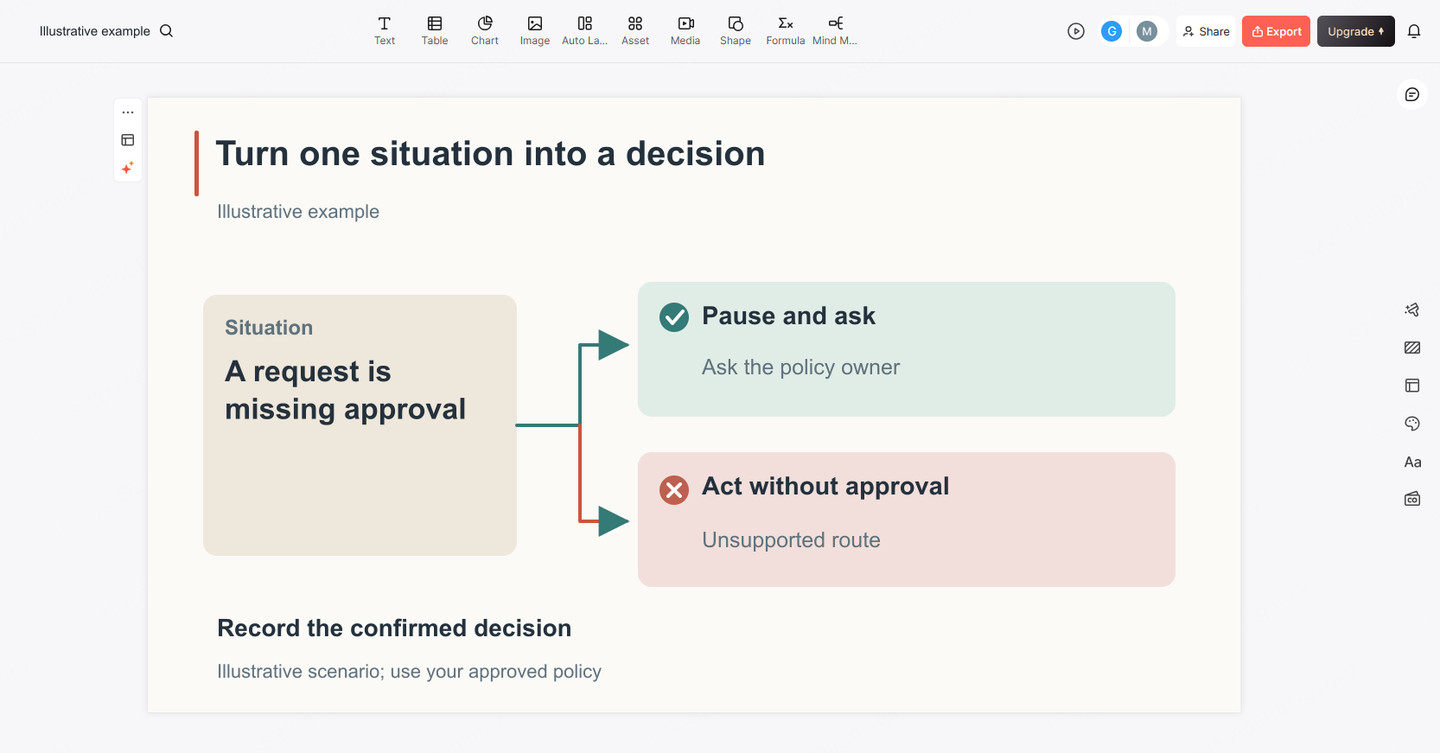Click the orange AI sparkle icon

coord(128,168)
